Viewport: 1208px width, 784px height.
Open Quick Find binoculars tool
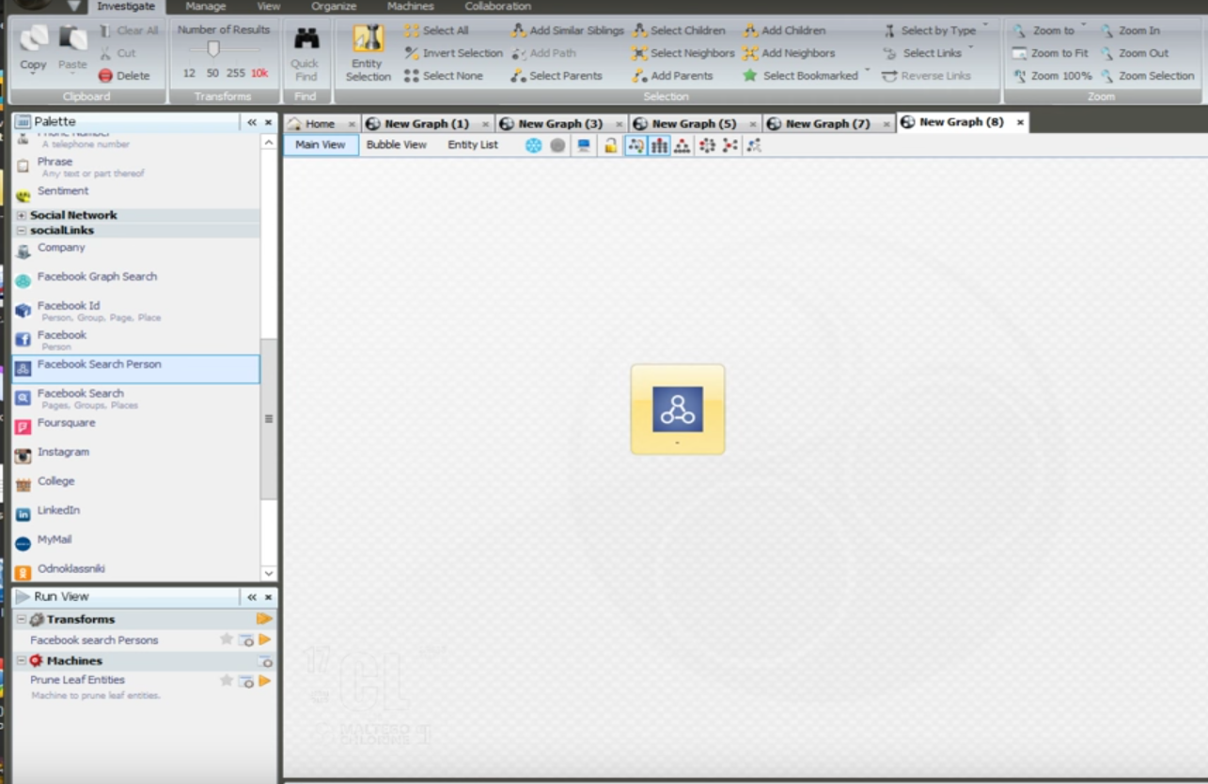click(306, 52)
